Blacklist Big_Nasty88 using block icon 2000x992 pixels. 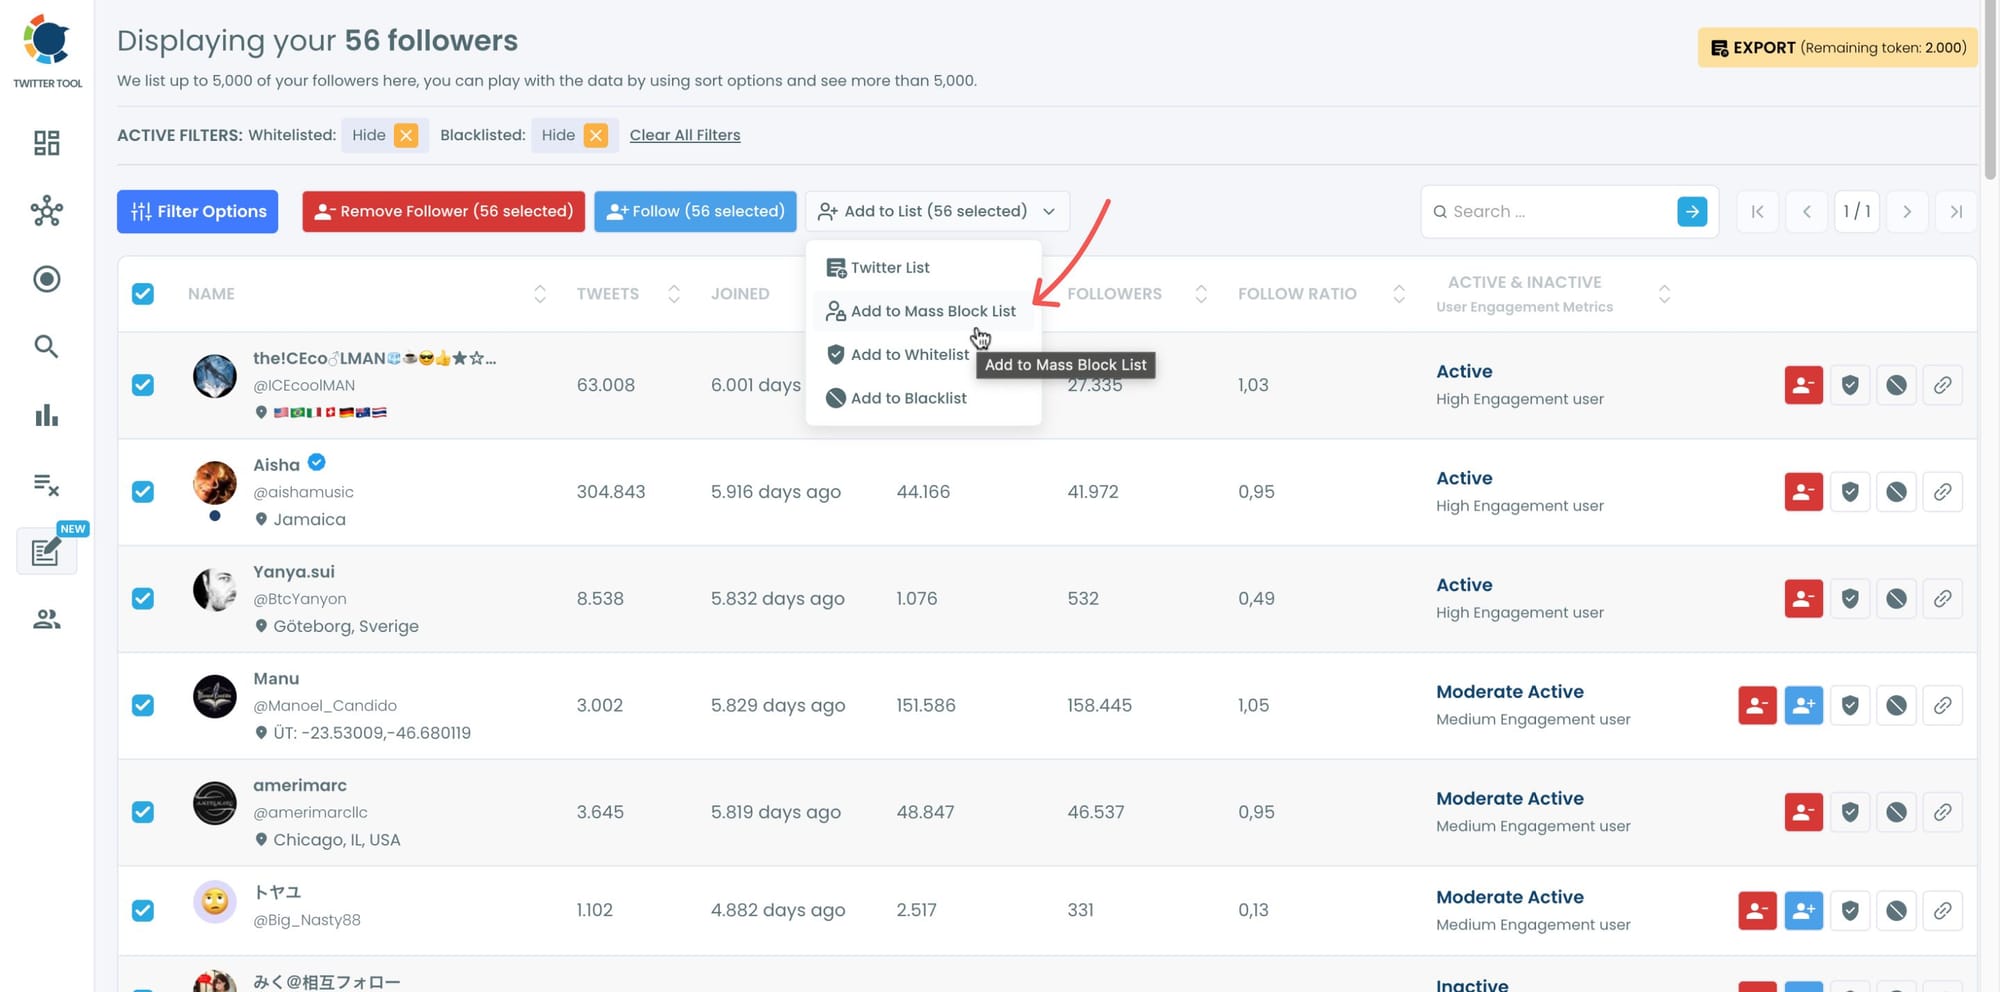coord(1896,911)
